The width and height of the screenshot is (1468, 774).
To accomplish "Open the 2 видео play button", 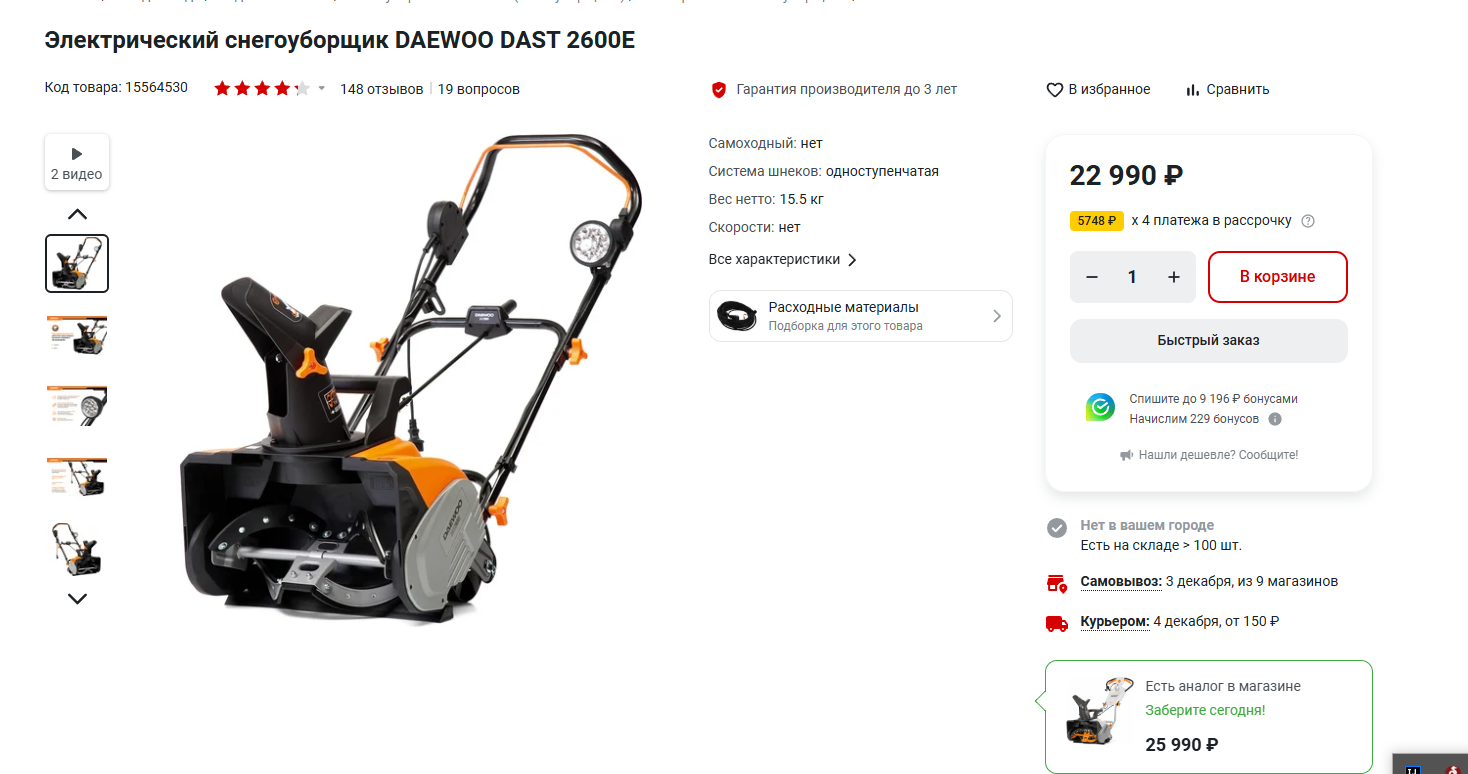I will click(77, 162).
